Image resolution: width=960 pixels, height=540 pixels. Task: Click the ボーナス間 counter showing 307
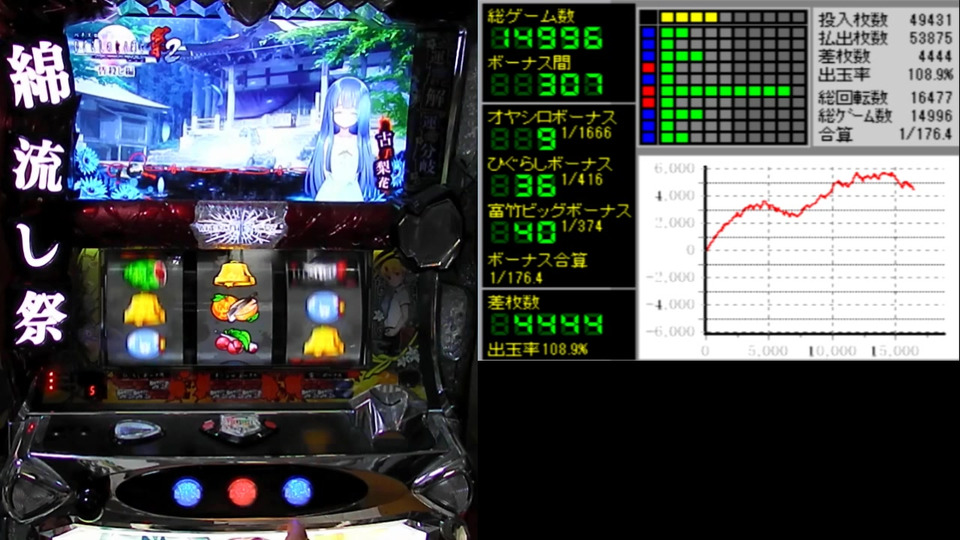pyautogui.click(x=546, y=84)
